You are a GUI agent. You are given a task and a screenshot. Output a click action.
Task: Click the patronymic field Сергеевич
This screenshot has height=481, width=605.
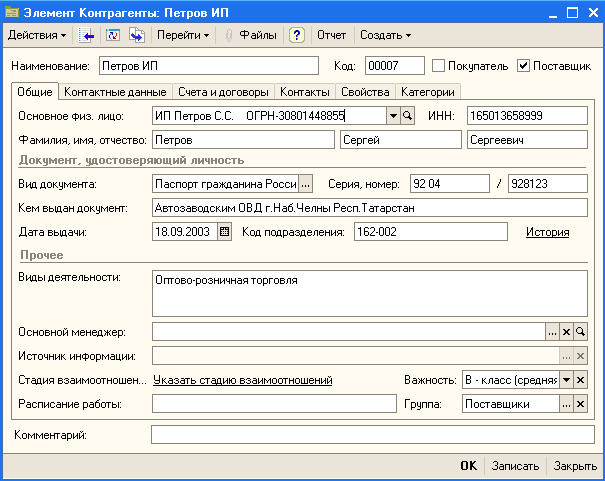[527, 140]
